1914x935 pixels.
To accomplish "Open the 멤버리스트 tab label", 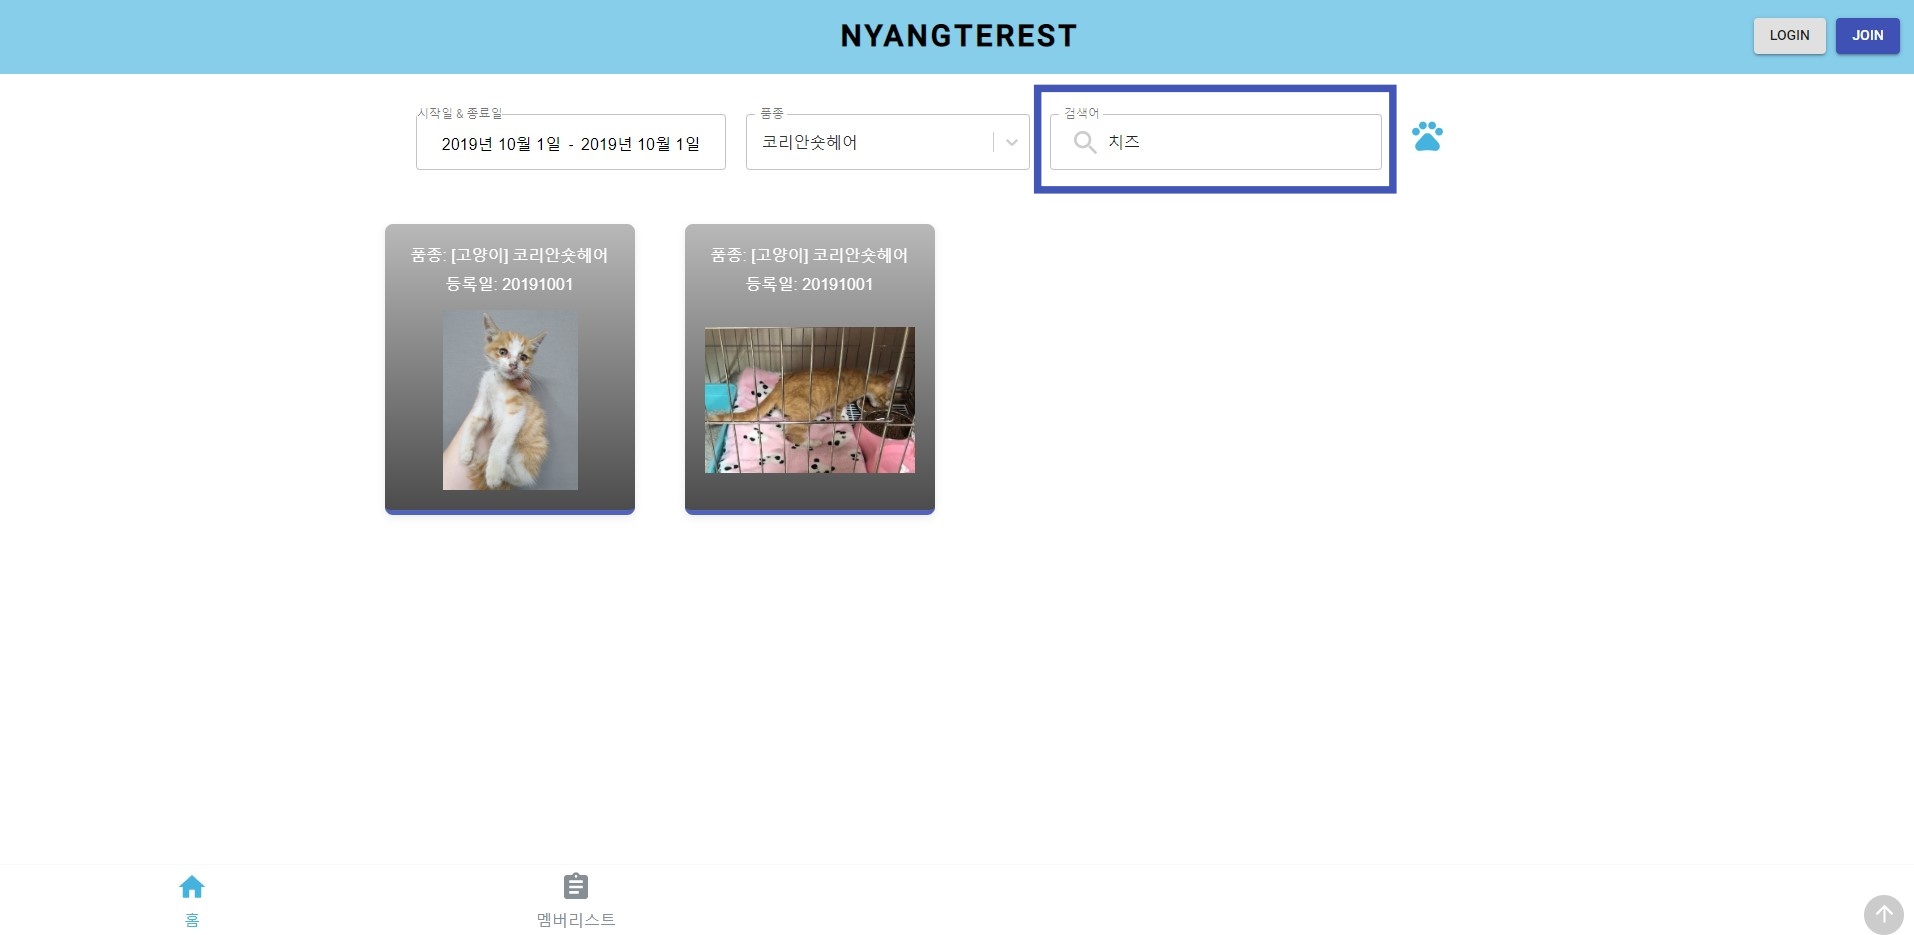I will point(576,920).
